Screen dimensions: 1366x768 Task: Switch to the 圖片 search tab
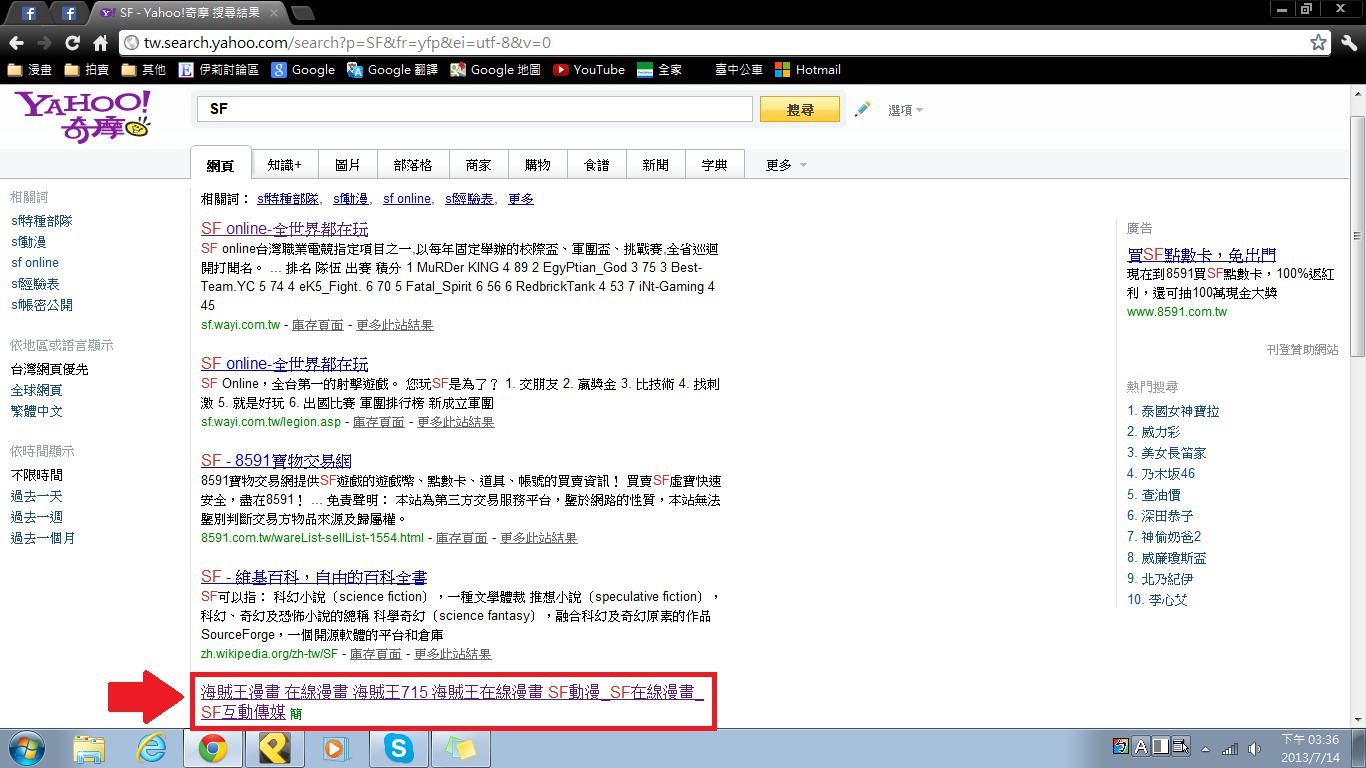(x=348, y=165)
